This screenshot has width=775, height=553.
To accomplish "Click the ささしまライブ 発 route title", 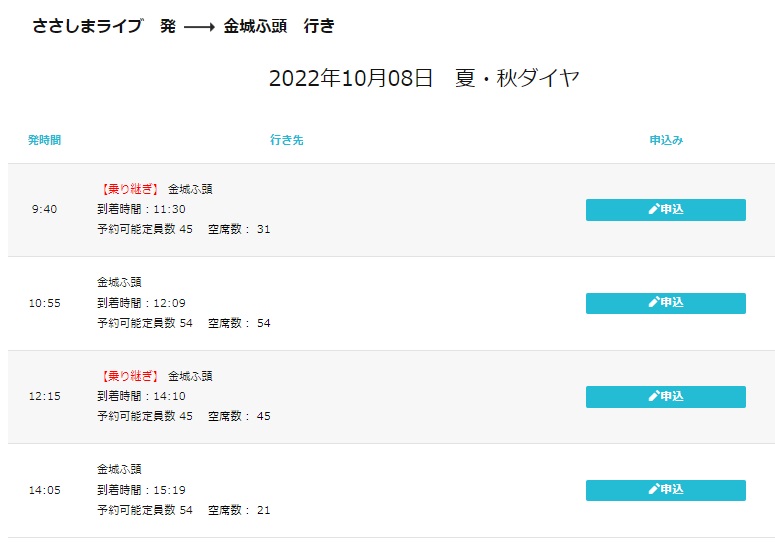I will click(104, 26).
